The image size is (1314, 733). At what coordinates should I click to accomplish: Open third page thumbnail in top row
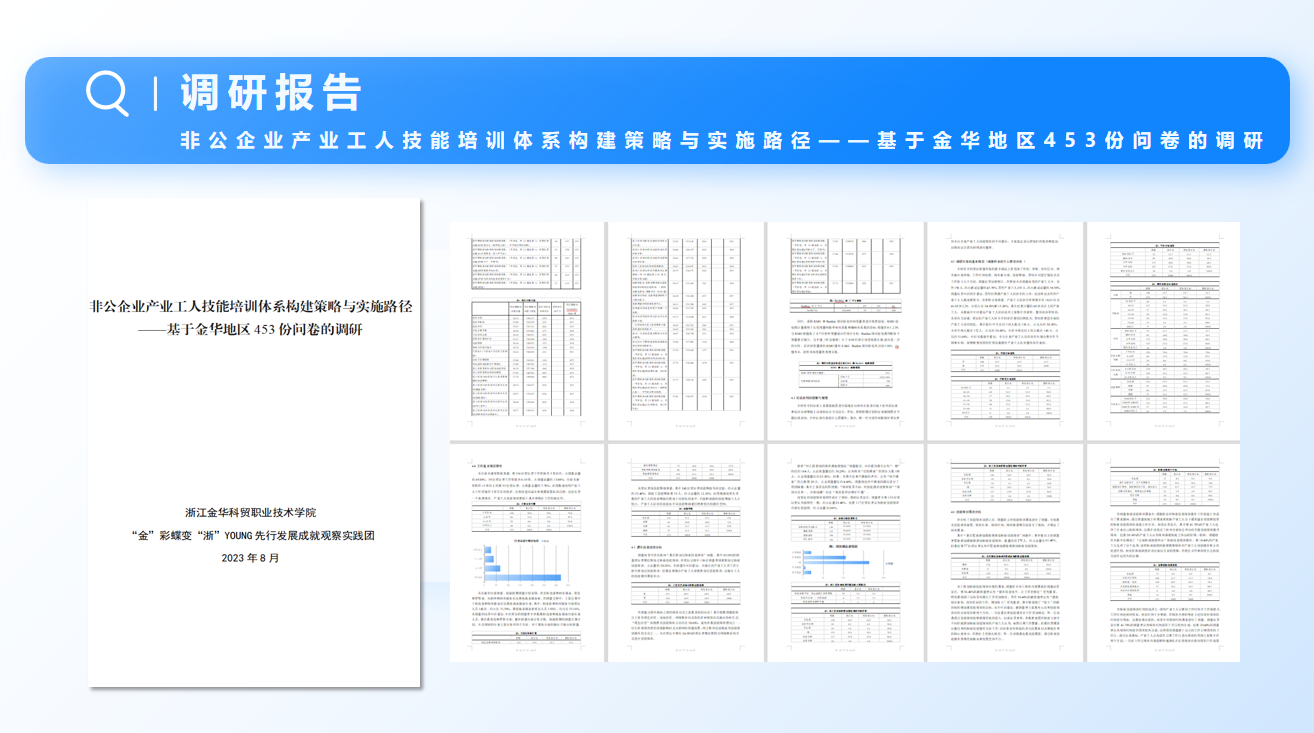coord(844,328)
